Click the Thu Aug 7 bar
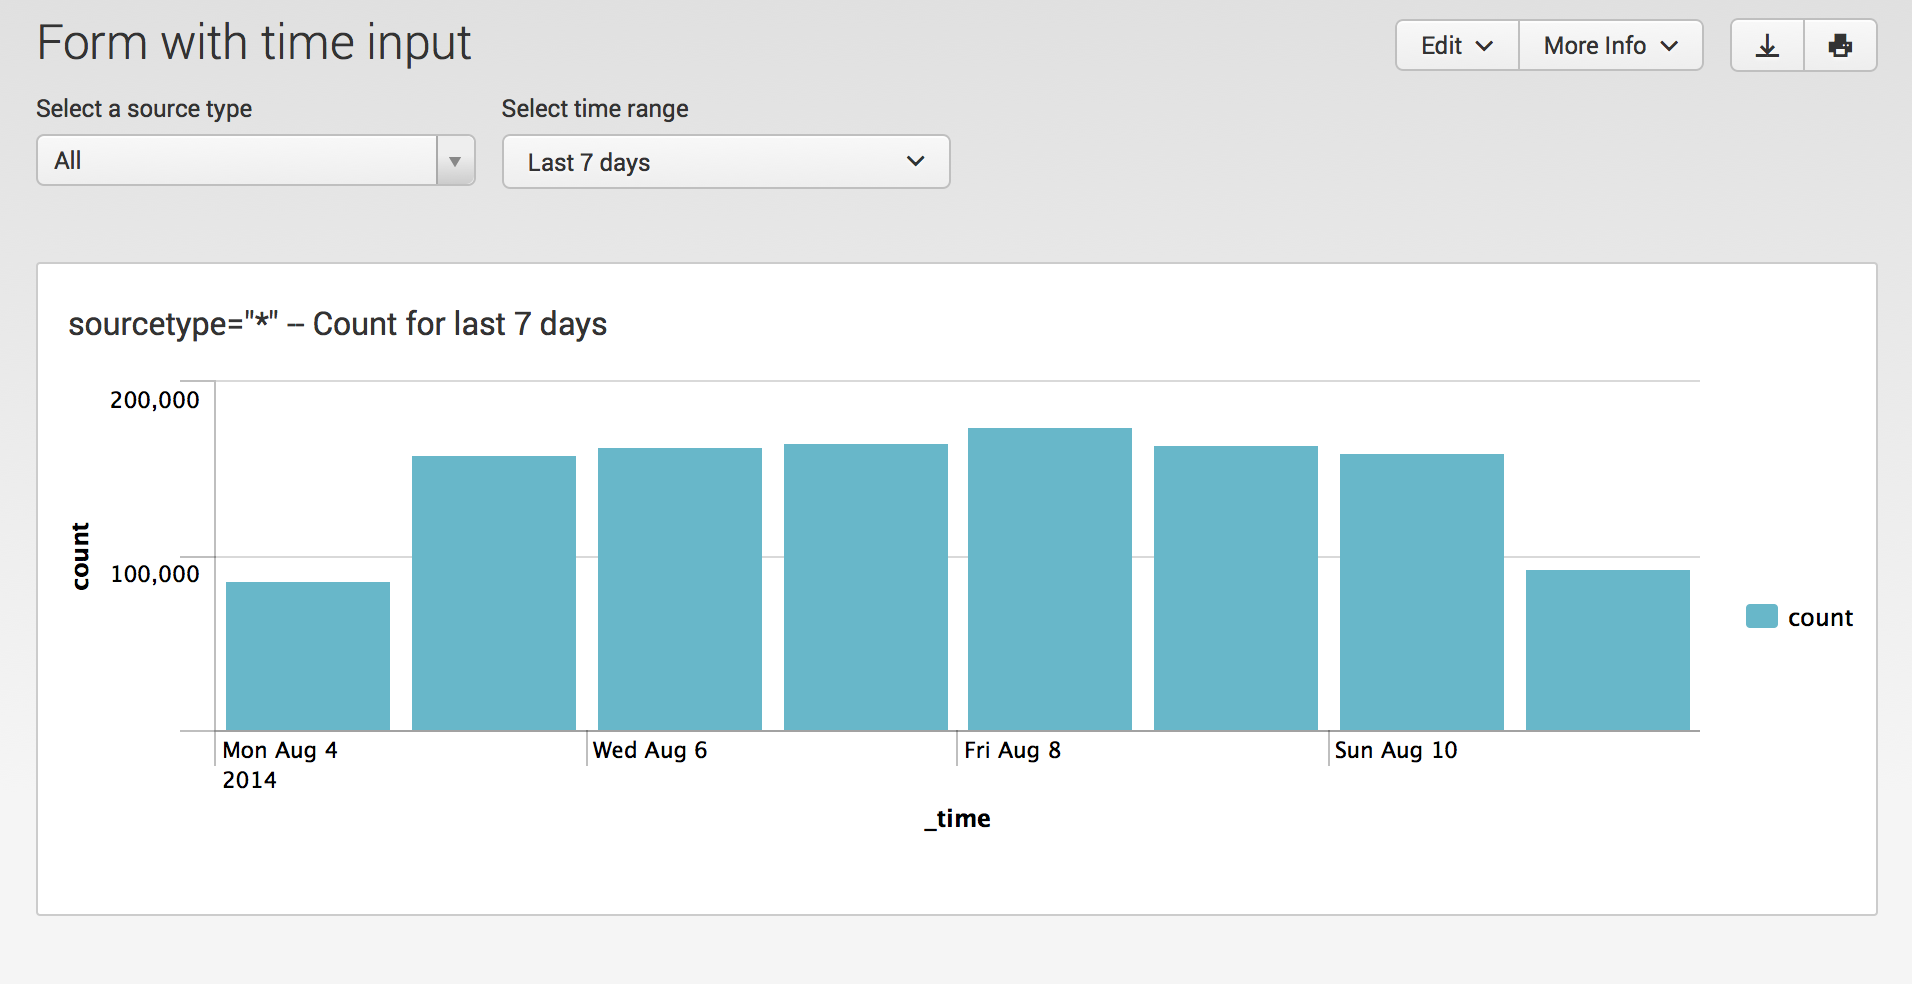 coord(866,587)
